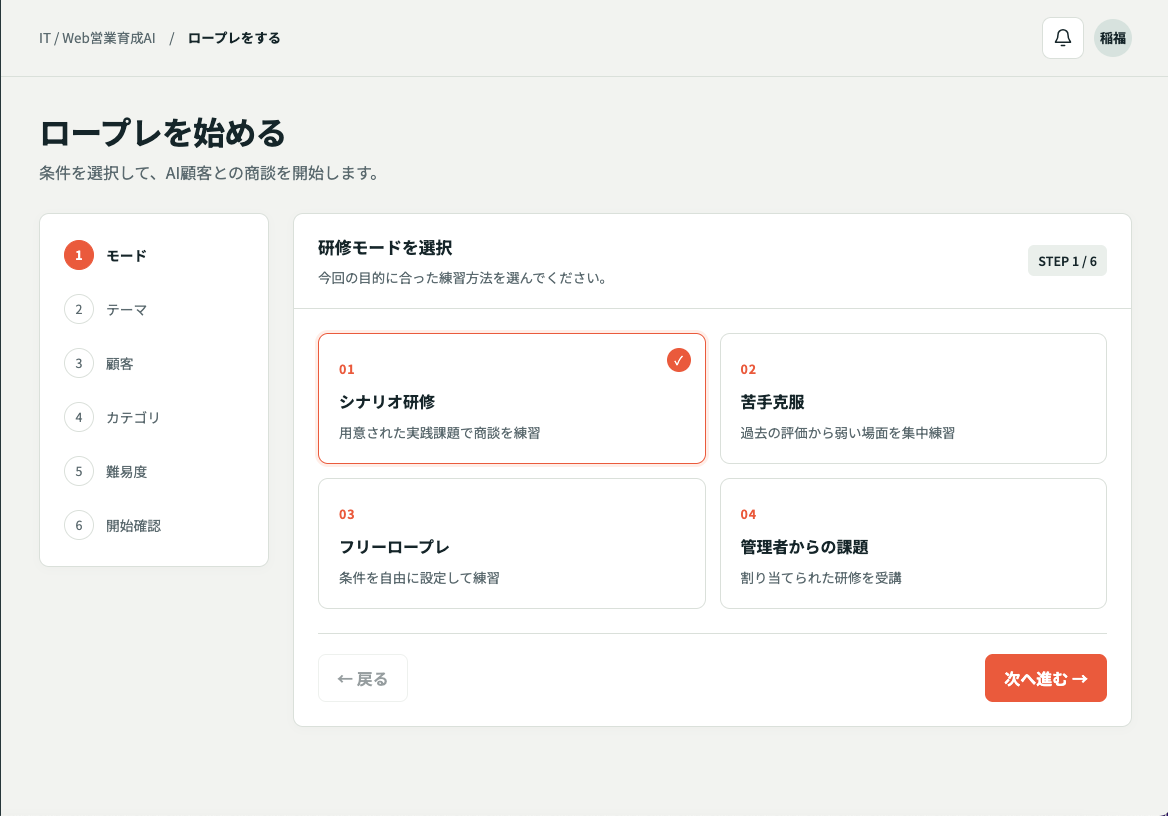Click the 次へ進む button
The image size is (1168, 816).
(x=1046, y=678)
